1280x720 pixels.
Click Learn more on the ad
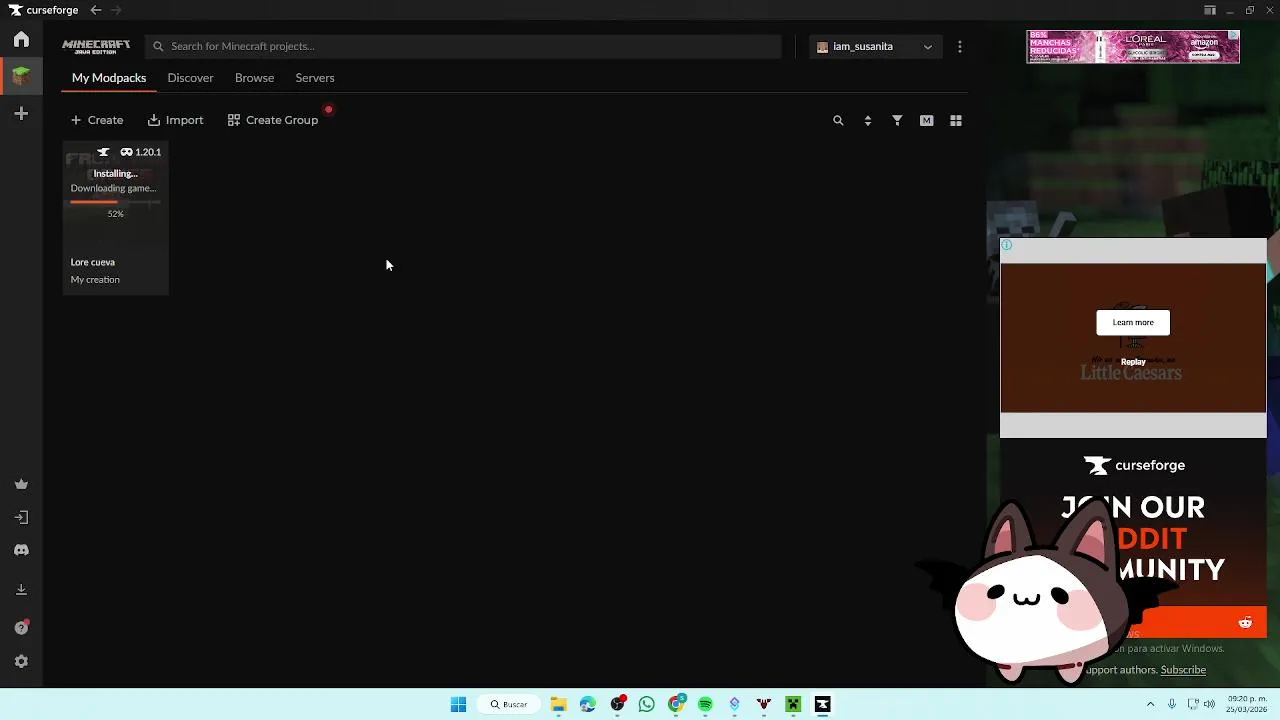coord(1133,322)
